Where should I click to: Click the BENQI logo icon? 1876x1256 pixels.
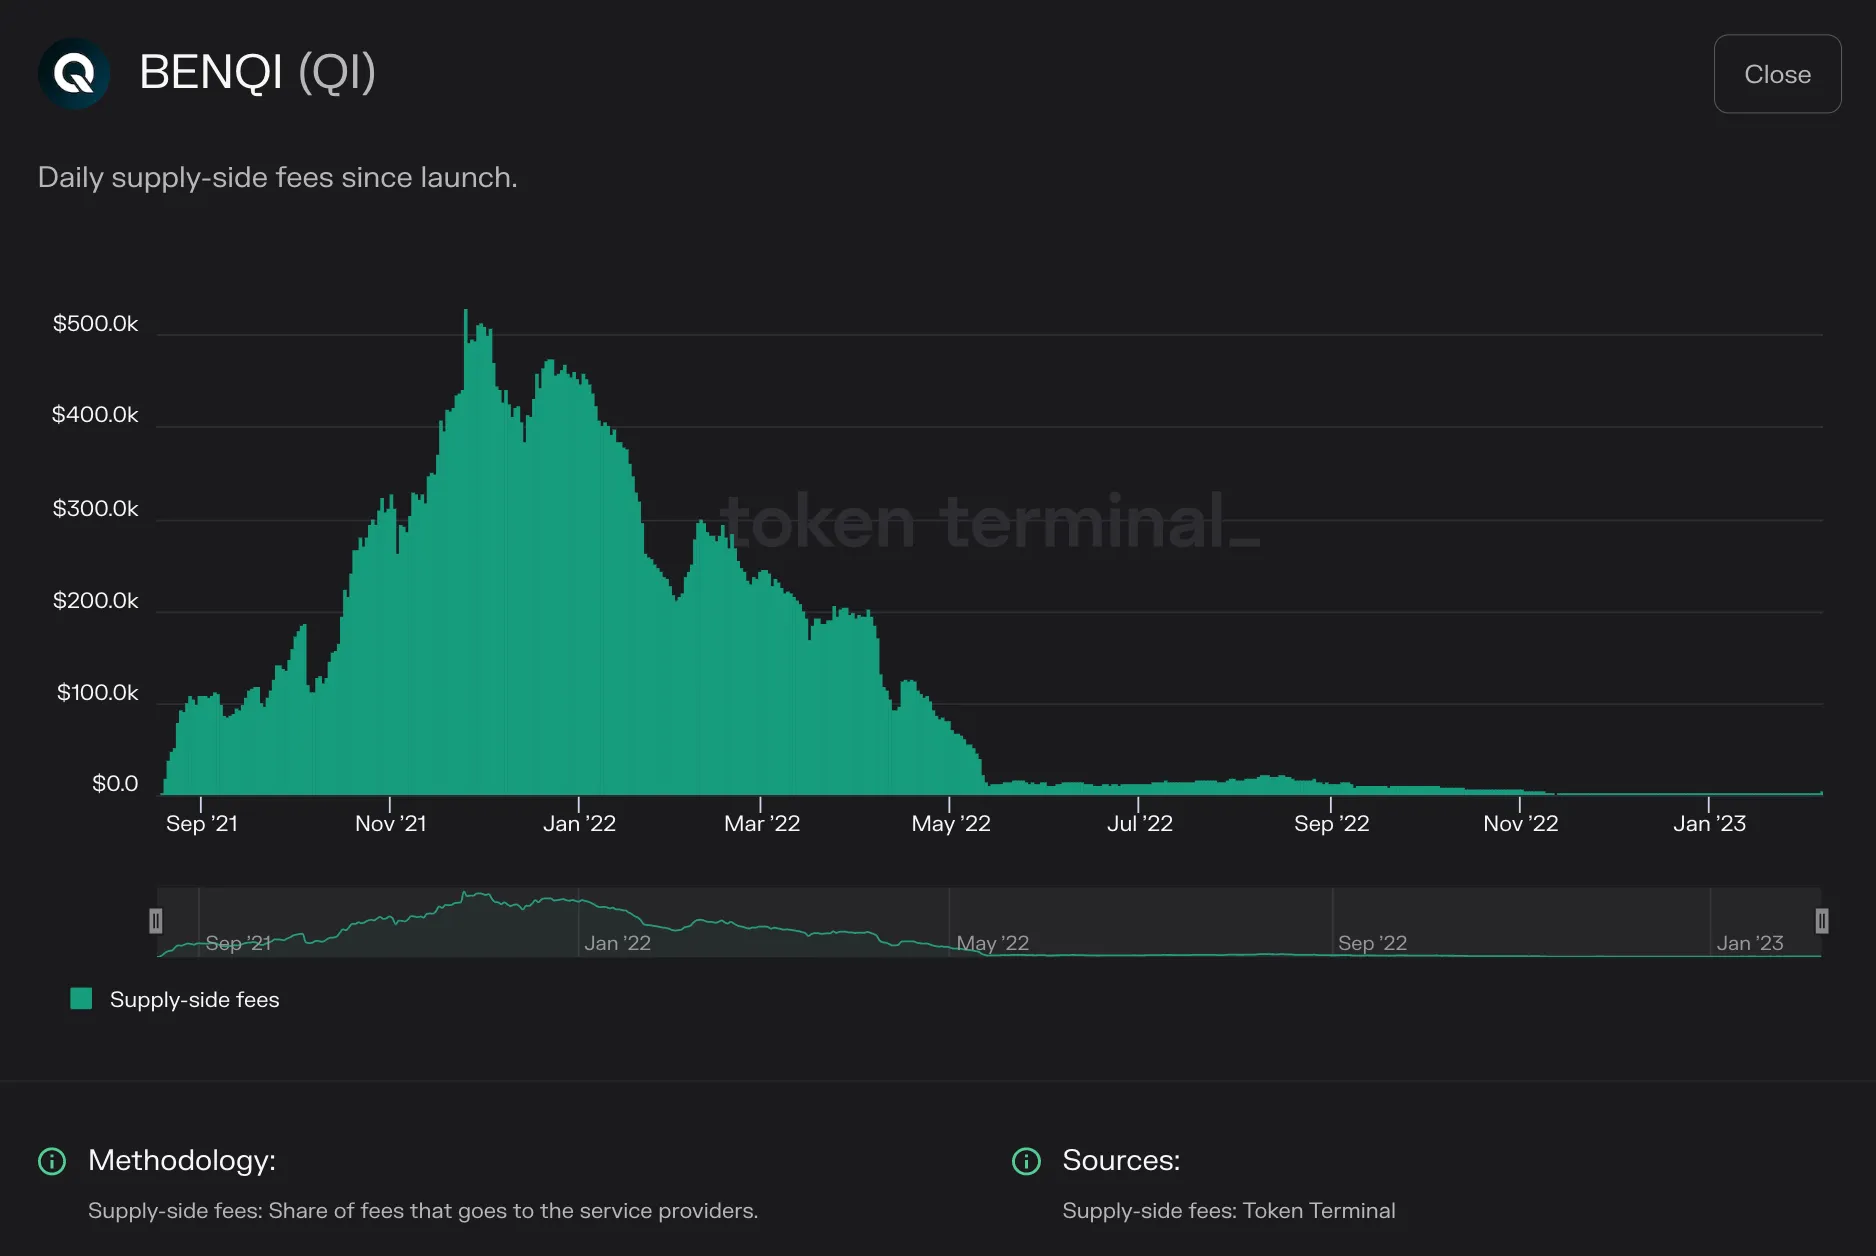(74, 73)
